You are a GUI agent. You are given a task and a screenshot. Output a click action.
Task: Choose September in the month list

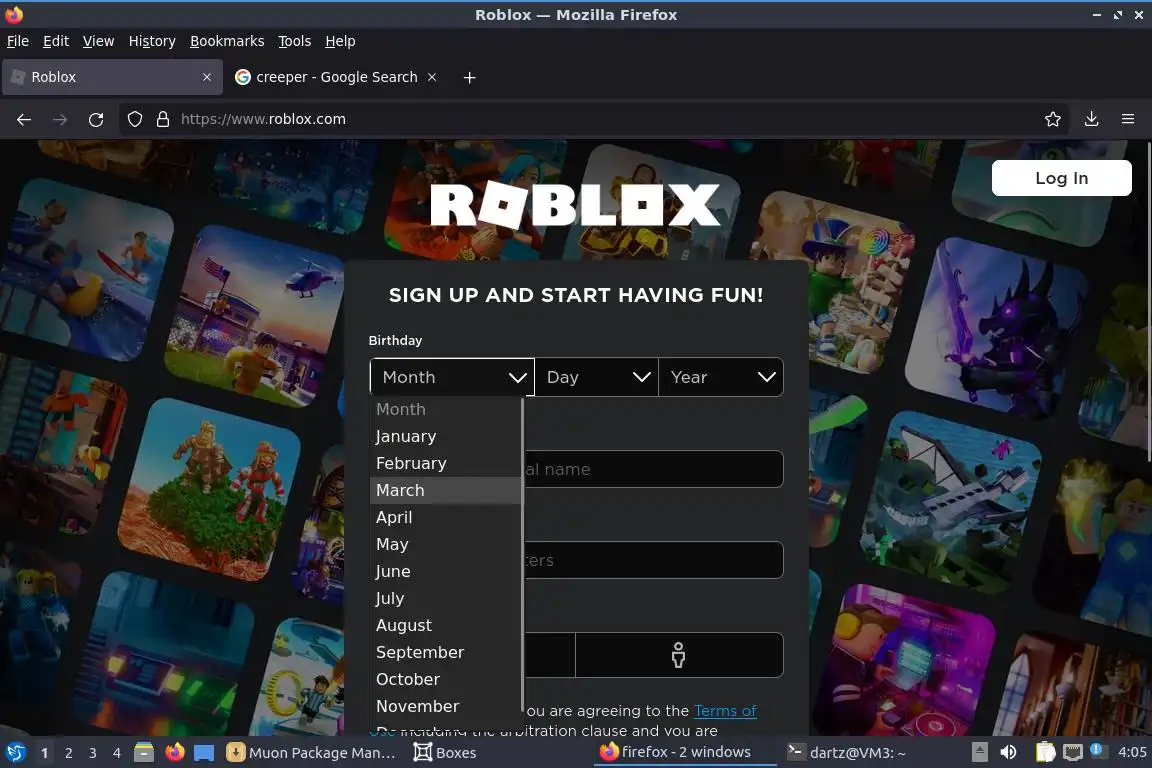(445, 653)
